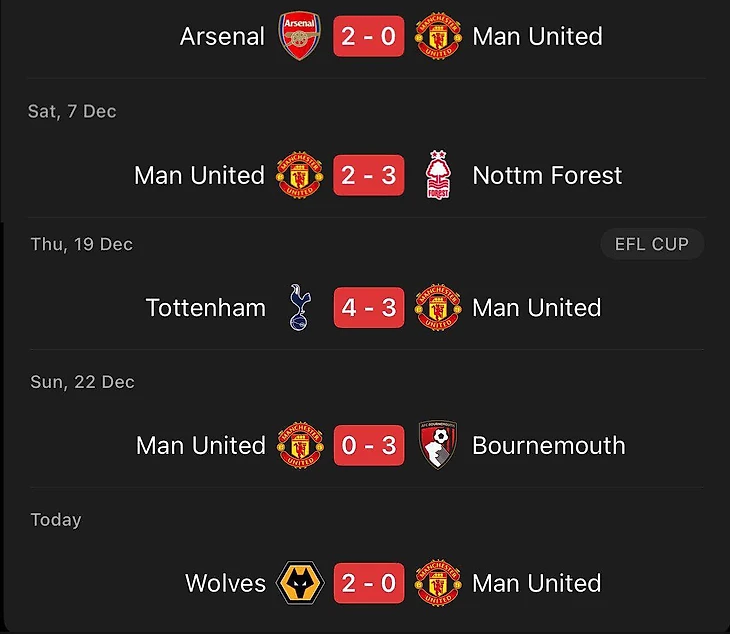Open the 2 - 3 Nottm Forest score
Image resolution: width=730 pixels, height=634 pixels.
(x=368, y=176)
